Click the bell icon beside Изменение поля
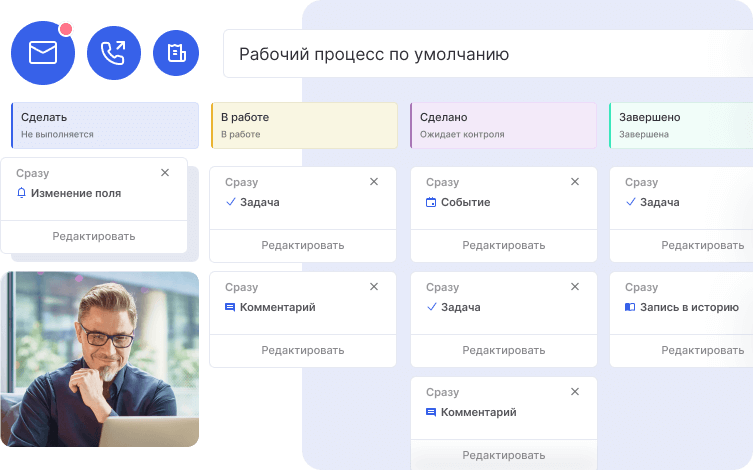 (22, 193)
